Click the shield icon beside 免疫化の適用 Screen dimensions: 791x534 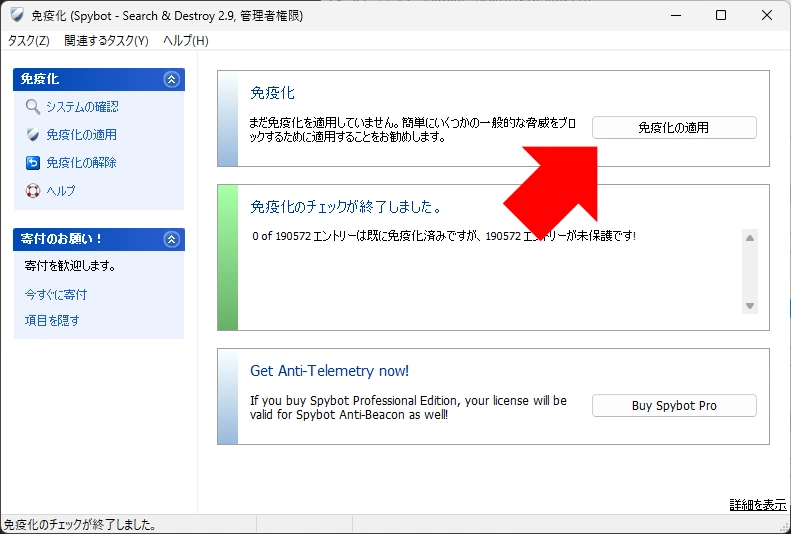[x=33, y=135]
